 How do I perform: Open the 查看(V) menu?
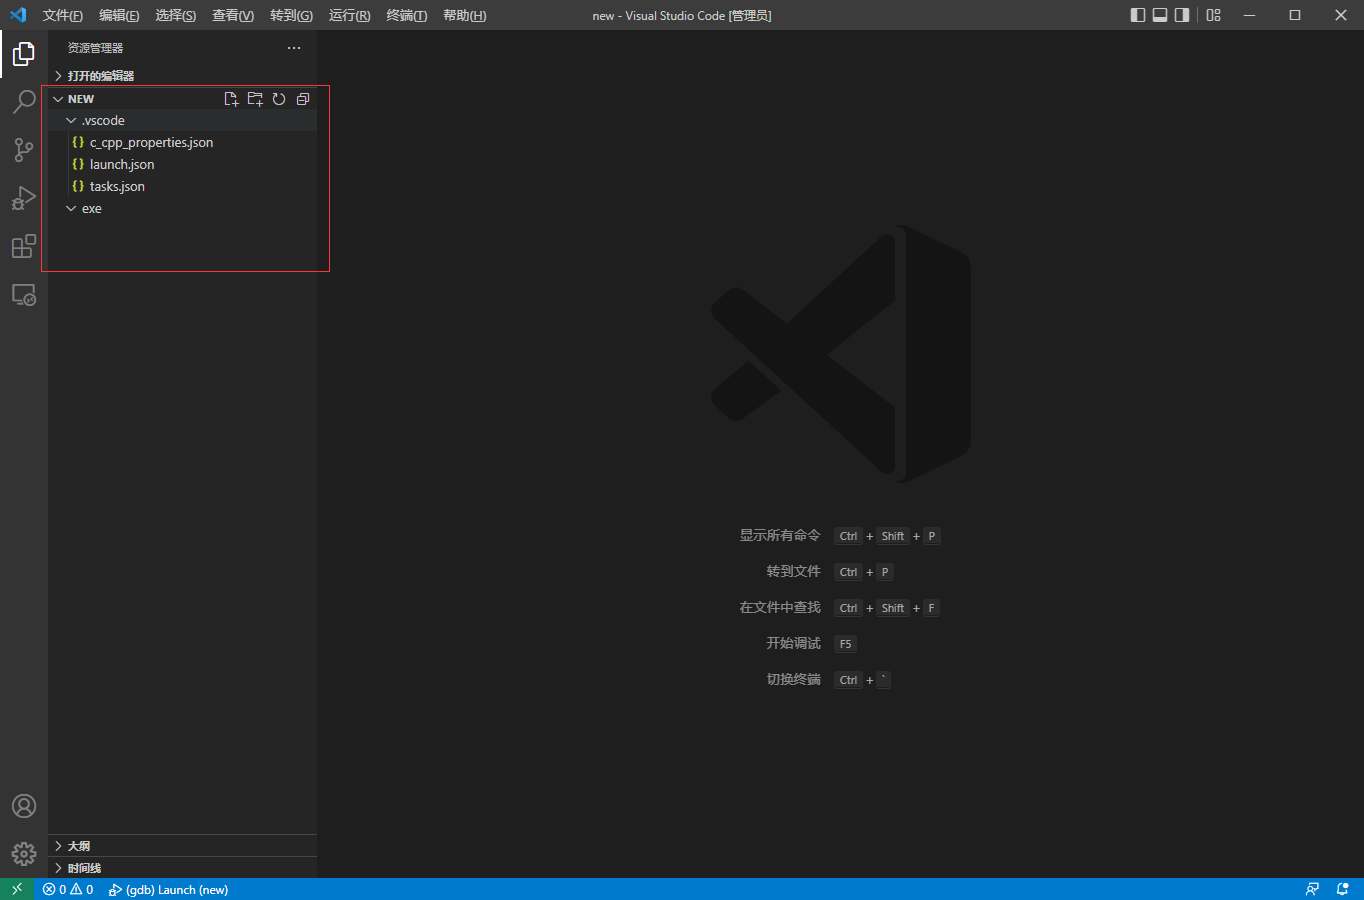[233, 15]
